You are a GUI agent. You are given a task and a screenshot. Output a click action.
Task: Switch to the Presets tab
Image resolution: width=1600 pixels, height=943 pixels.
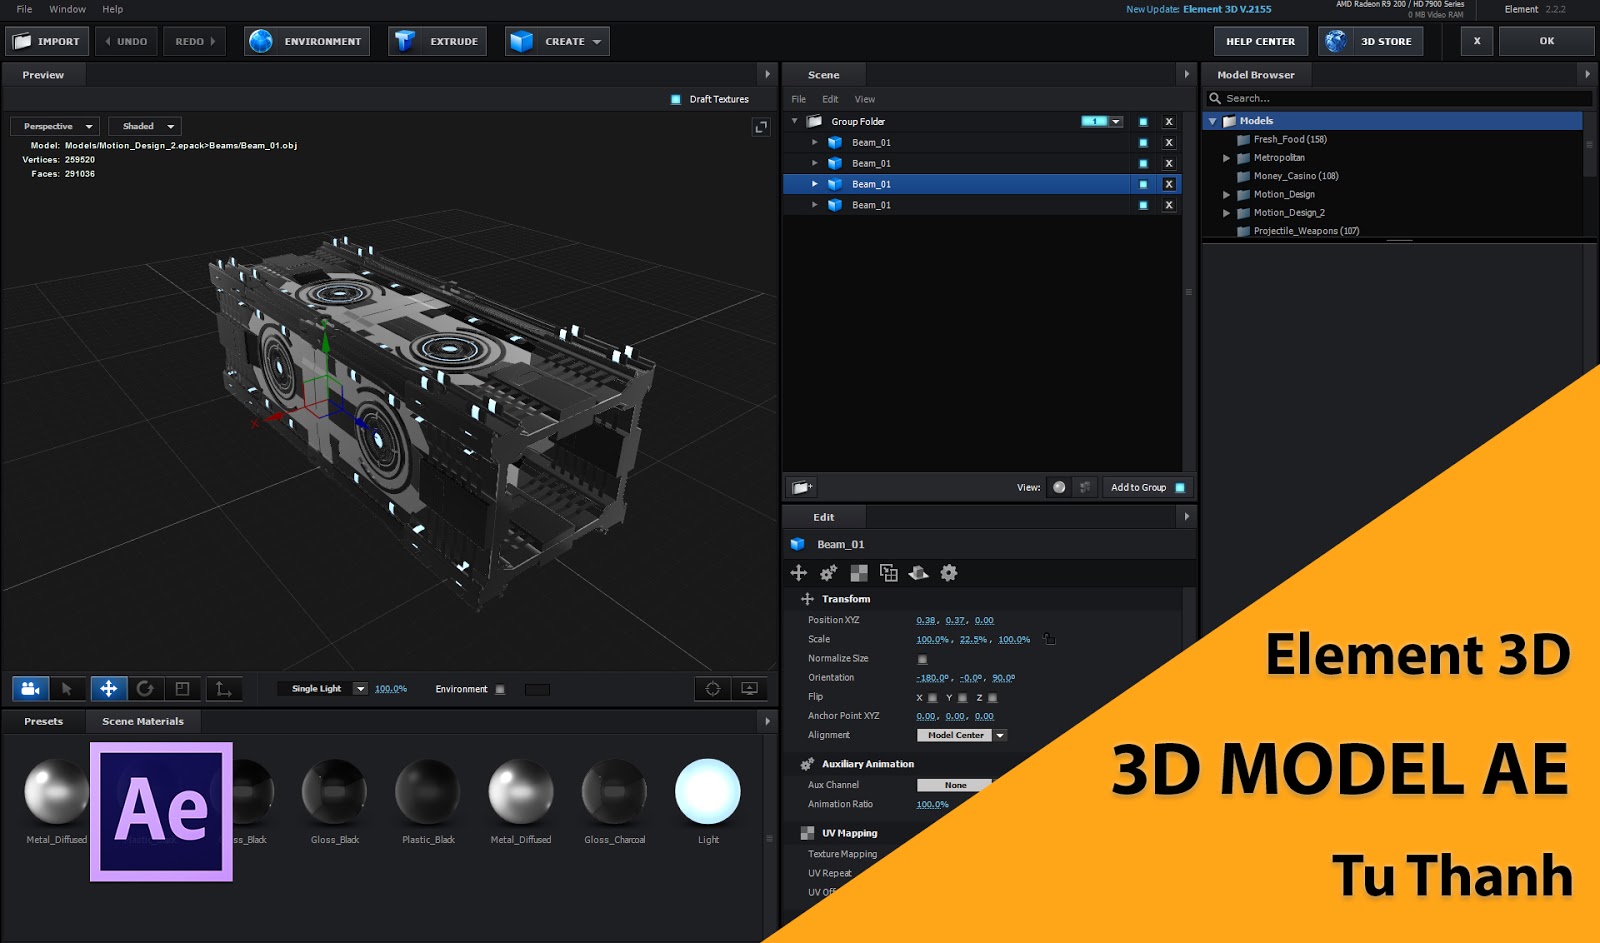(43, 721)
